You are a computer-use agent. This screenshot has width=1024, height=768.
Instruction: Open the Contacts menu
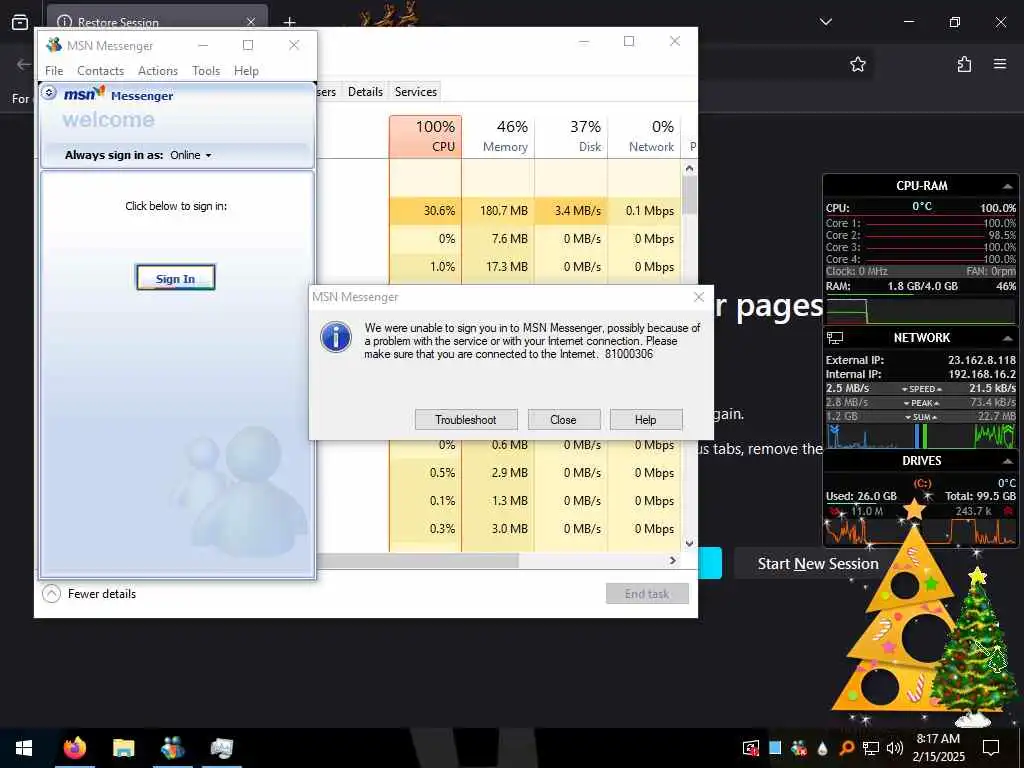[101, 71]
